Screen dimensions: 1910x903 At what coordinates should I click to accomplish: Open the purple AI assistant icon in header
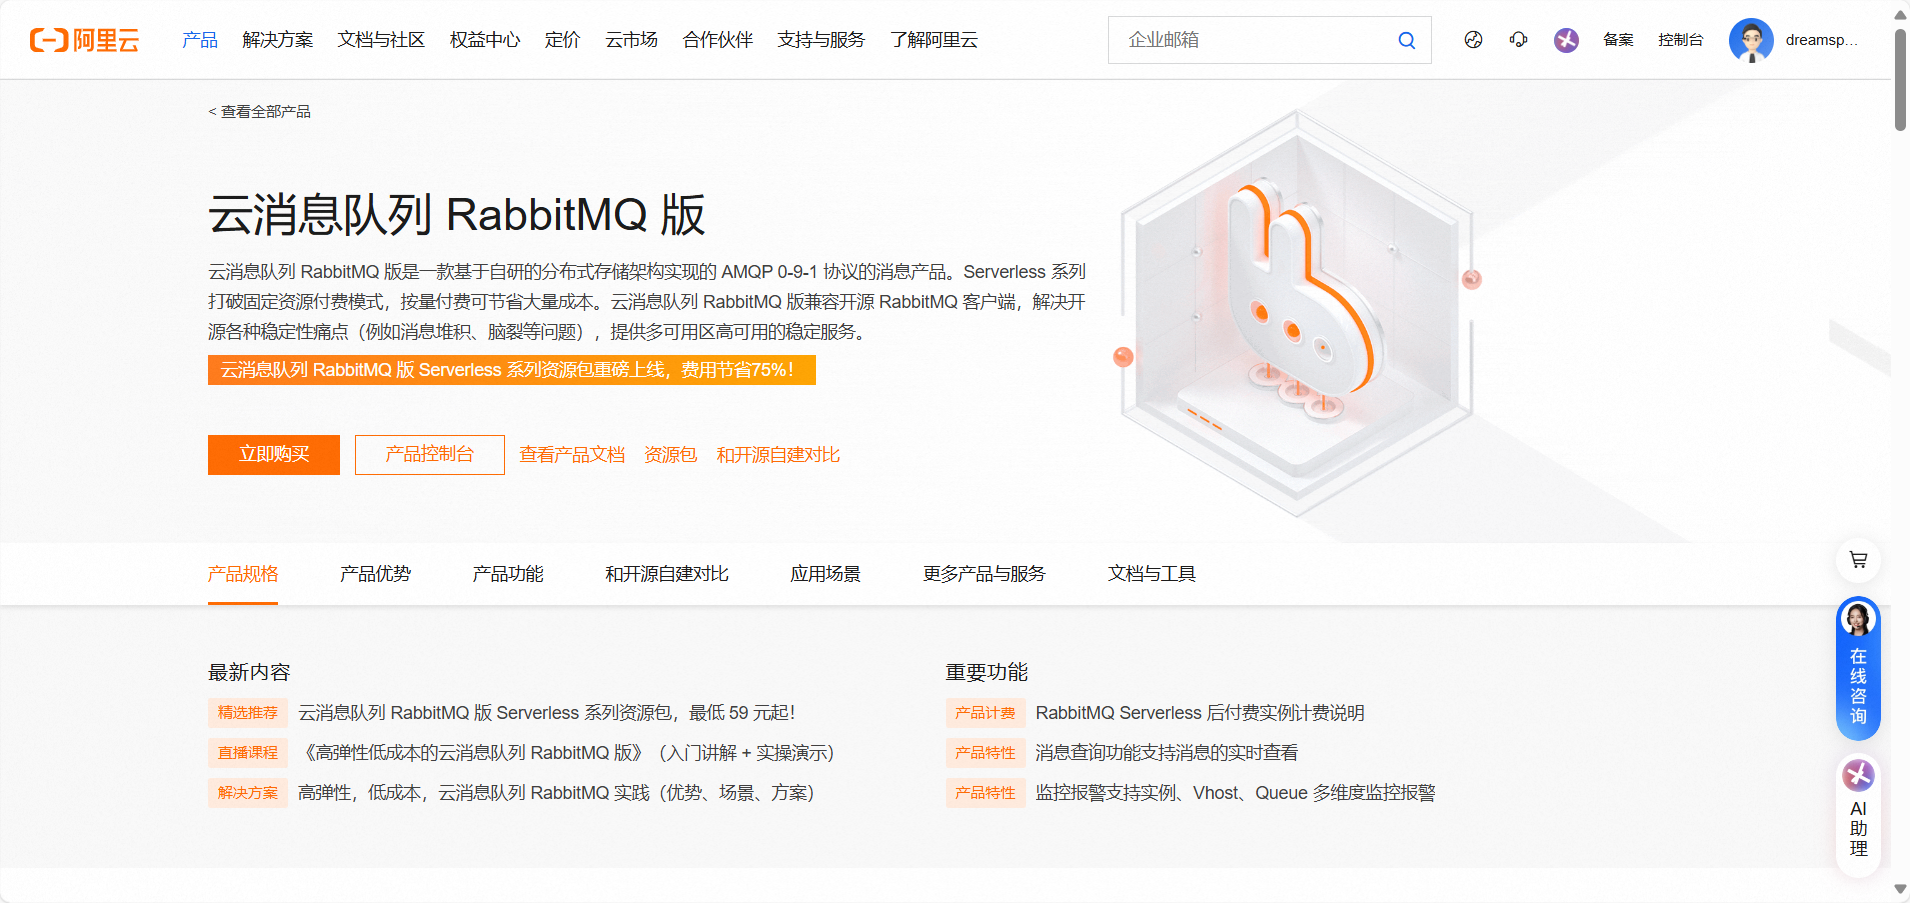point(1566,40)
